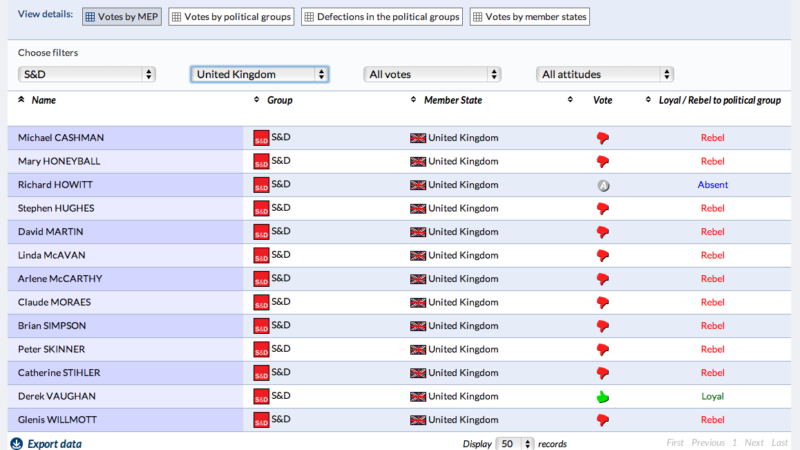
Task: Click the Export data download icon
Action: (16, 444)
